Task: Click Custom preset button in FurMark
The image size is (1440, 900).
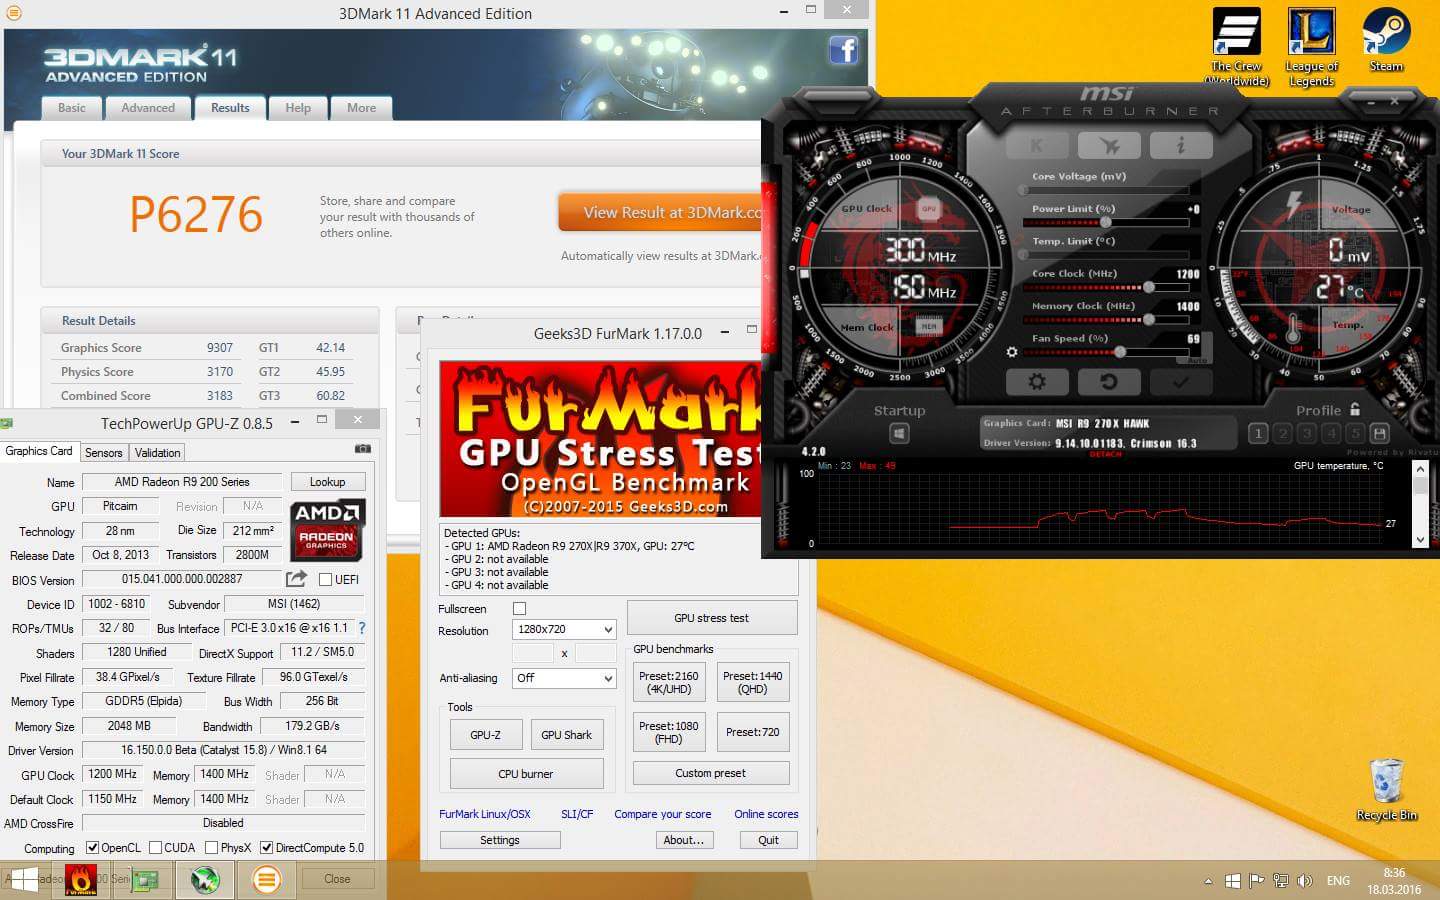Action: (711, 773)
